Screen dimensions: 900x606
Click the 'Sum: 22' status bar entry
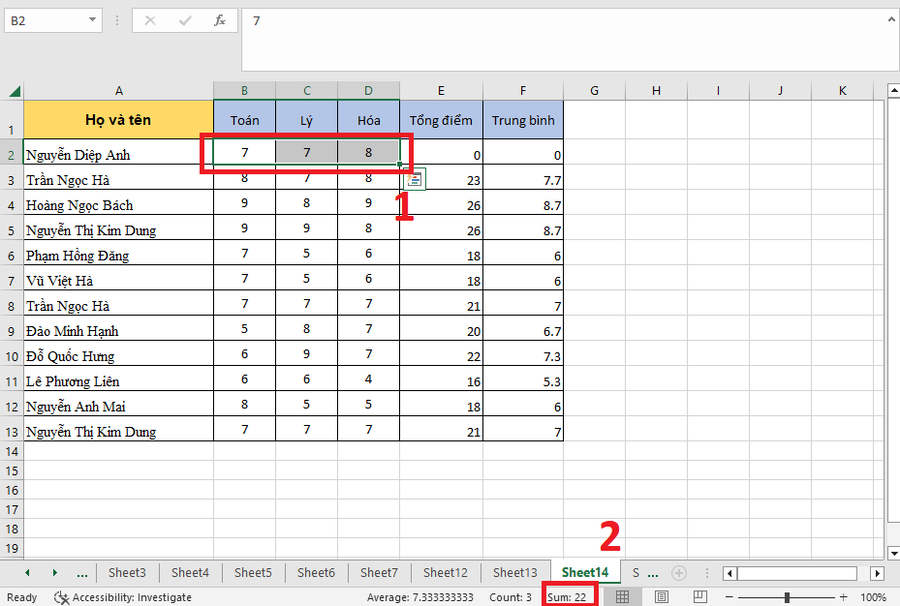click(567, 597)
